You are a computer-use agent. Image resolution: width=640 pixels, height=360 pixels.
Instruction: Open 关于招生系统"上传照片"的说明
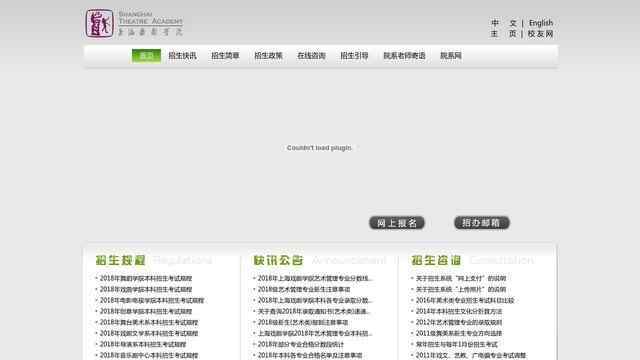461,289
